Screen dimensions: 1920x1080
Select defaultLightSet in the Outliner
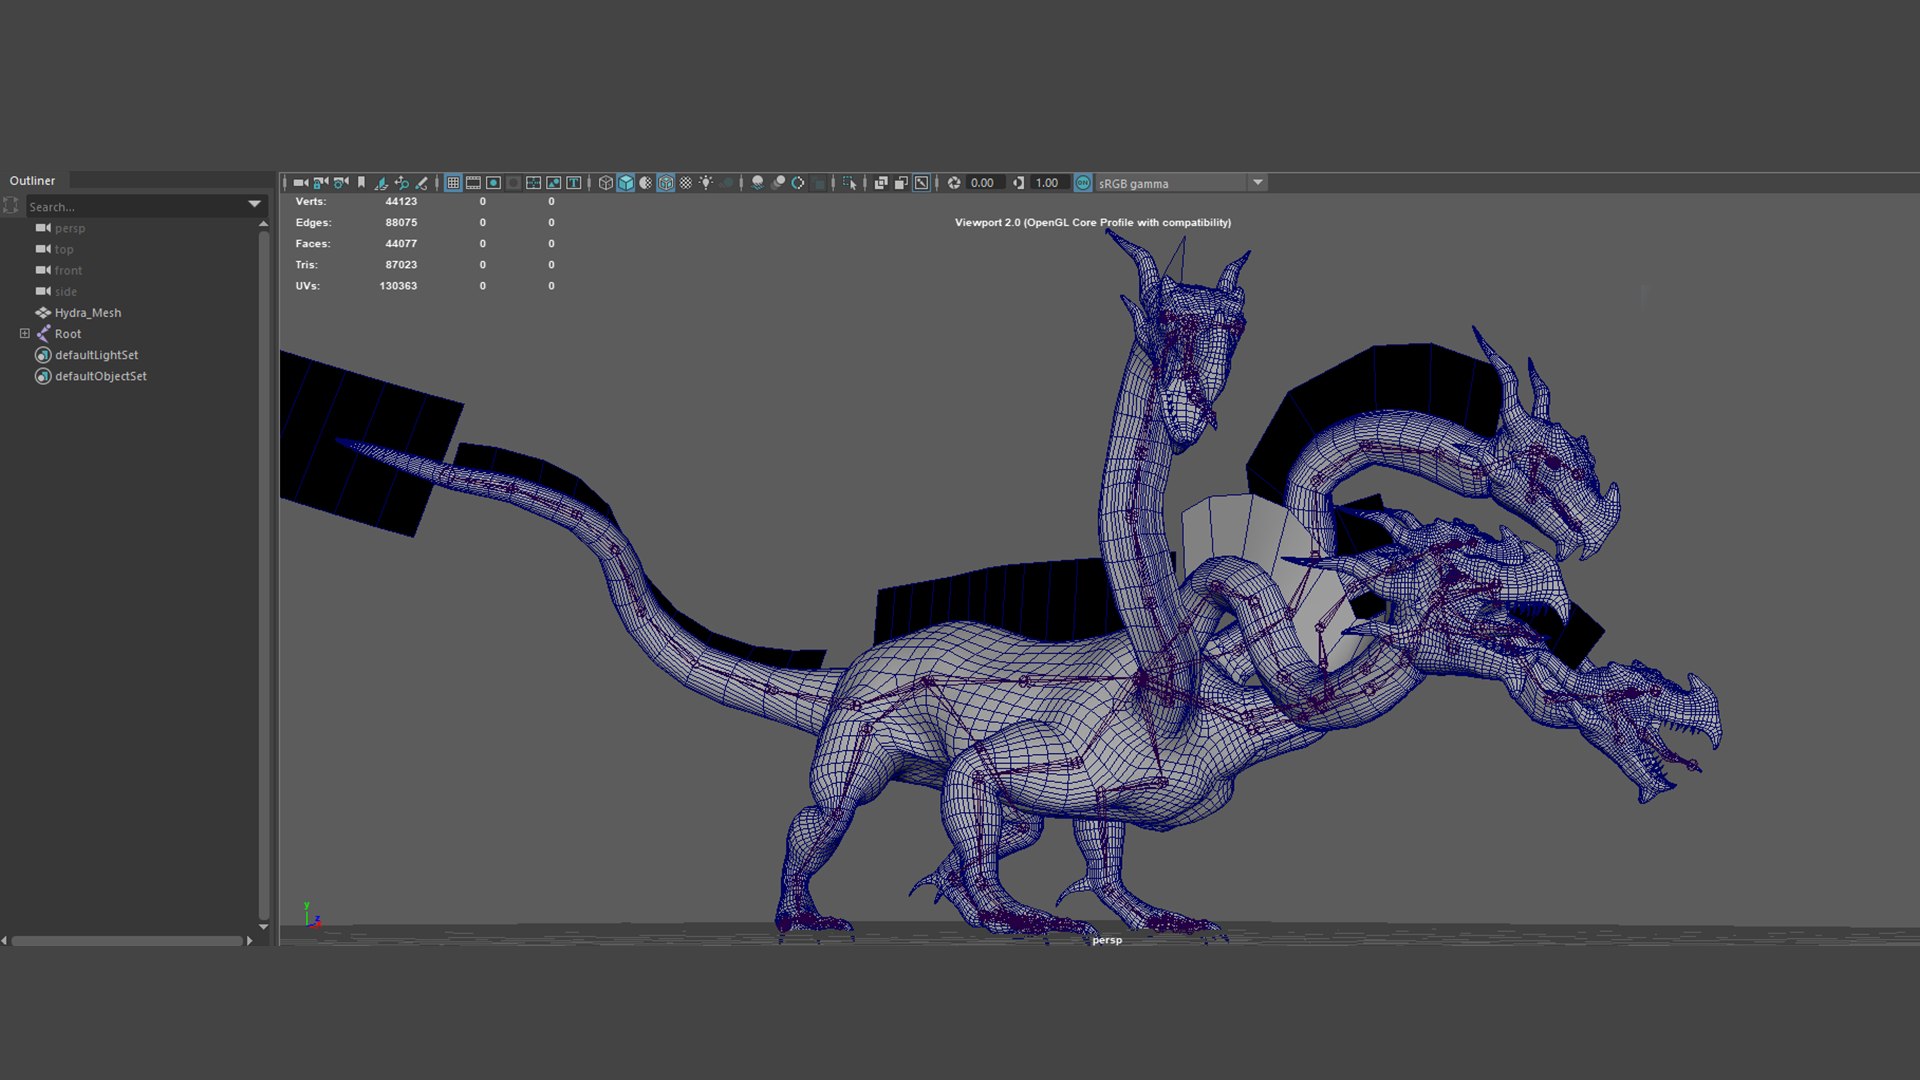coord(97,355)
